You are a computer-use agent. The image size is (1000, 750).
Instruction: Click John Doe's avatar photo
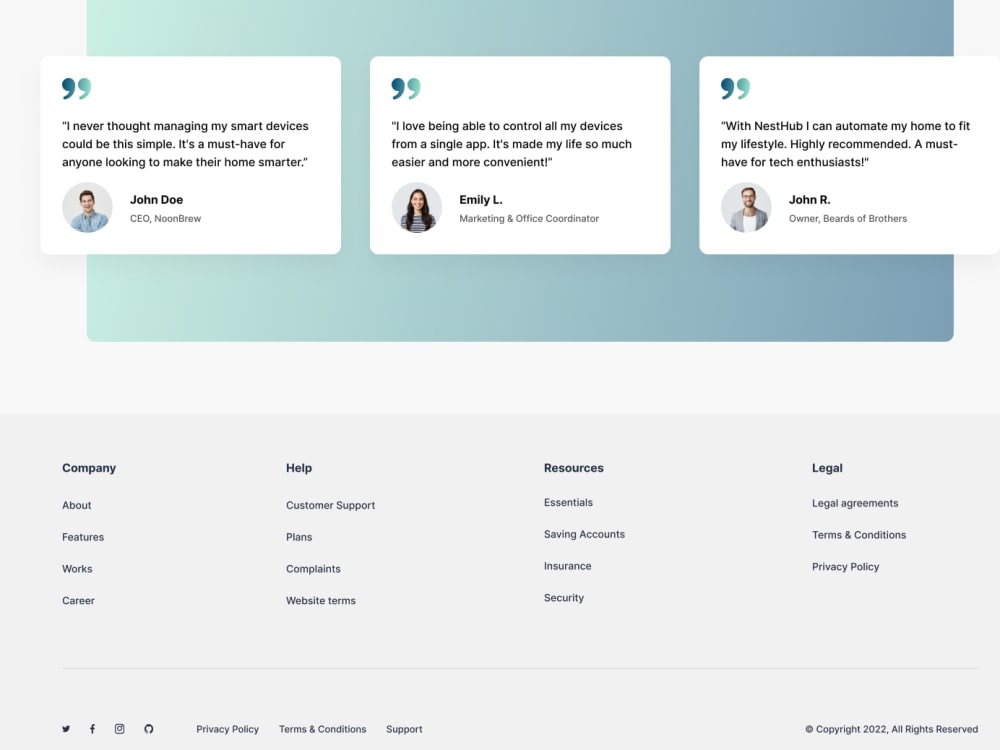point(87,207)
